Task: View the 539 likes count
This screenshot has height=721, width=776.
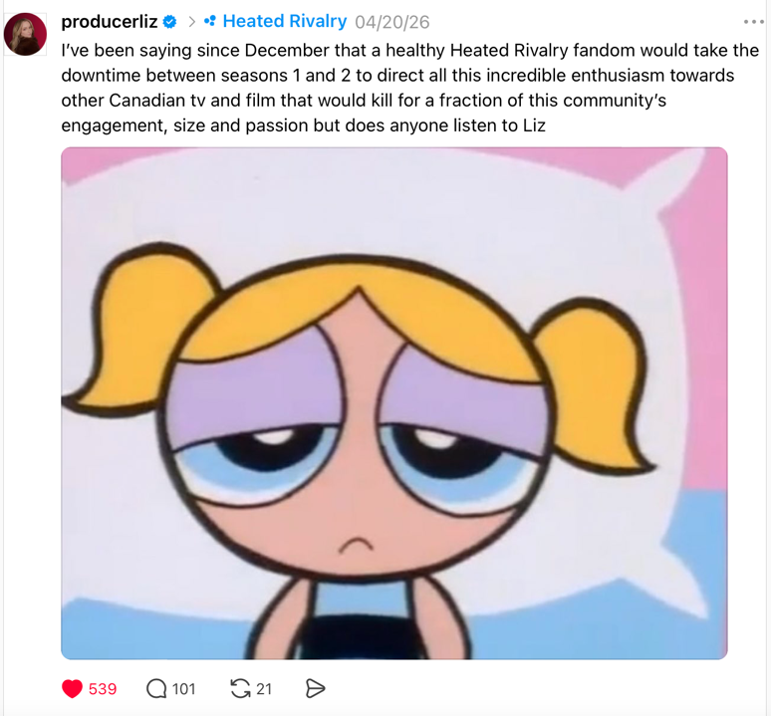Action: (103, 688)
